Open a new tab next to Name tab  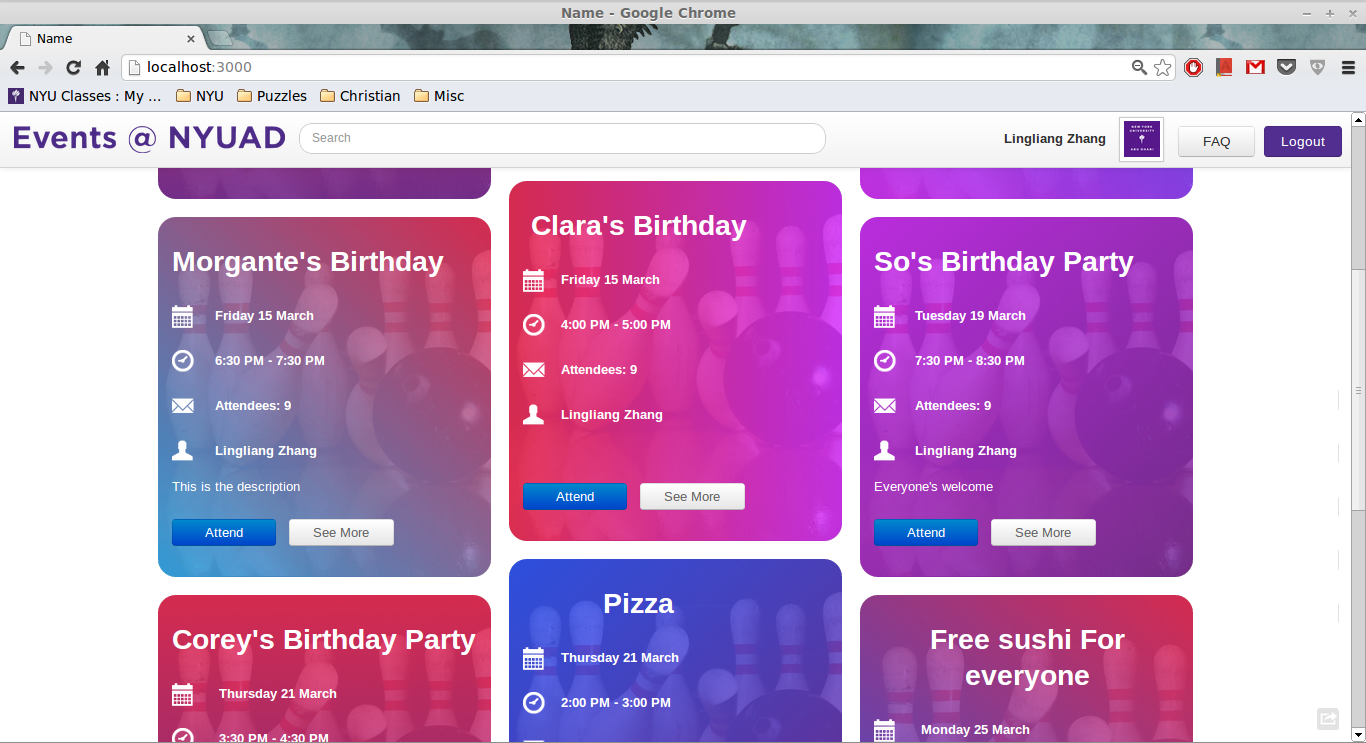click(x=221, y=39)
